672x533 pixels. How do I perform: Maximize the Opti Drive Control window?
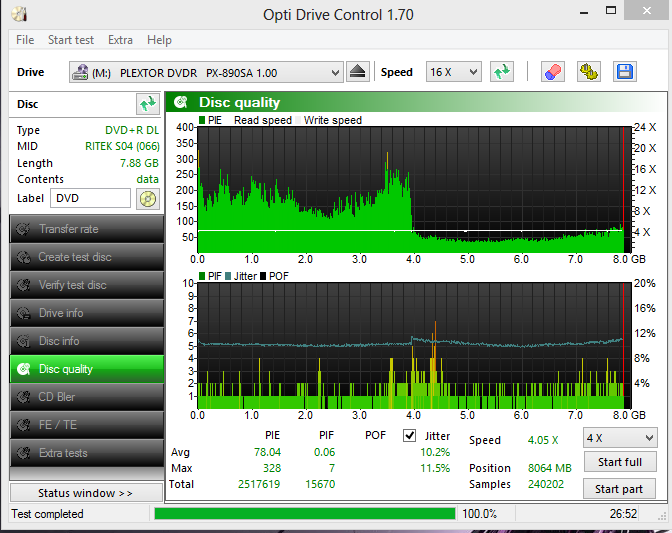(611, 10)
